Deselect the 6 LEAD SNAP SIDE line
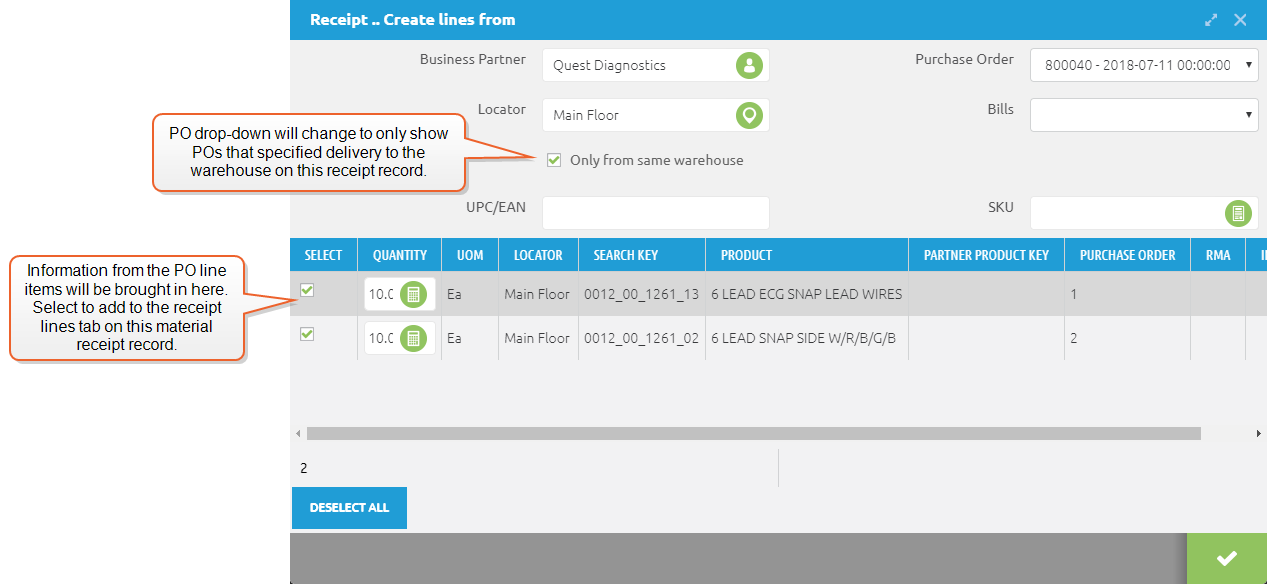 click(307, 334)
